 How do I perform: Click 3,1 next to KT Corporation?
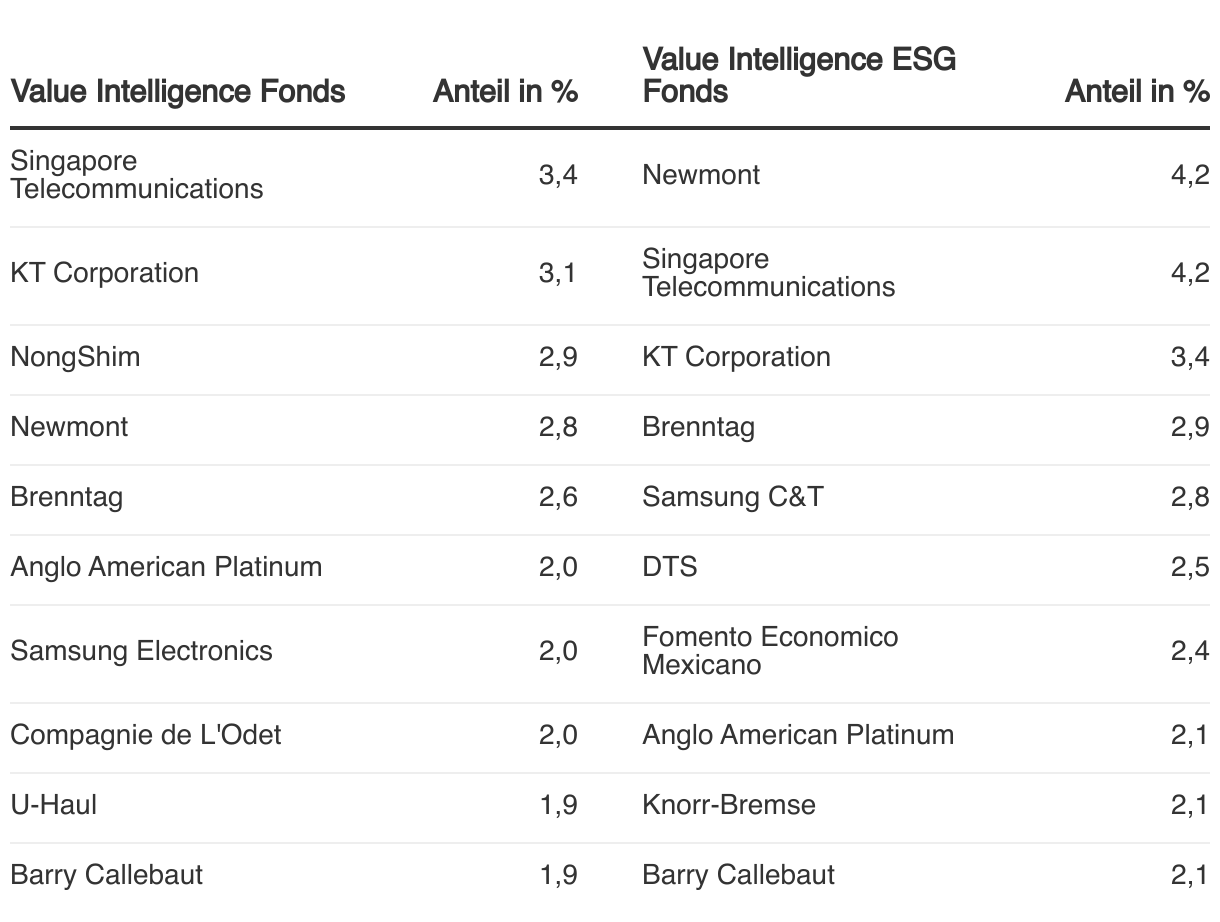point(558,273)
